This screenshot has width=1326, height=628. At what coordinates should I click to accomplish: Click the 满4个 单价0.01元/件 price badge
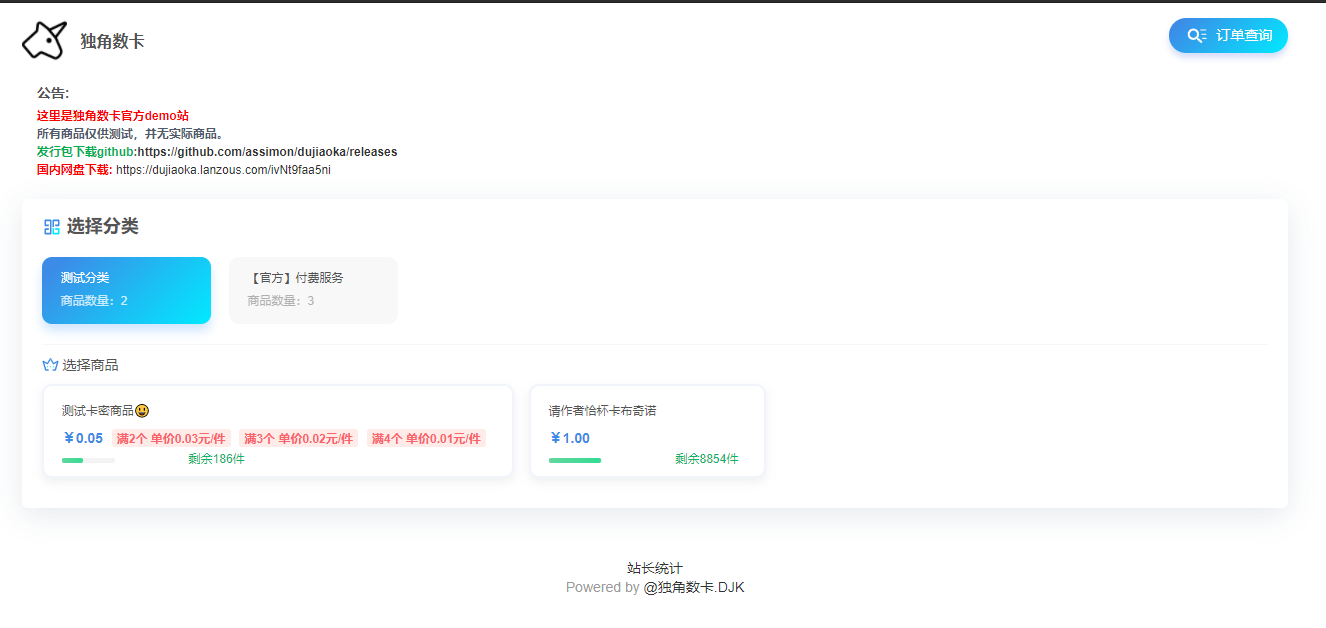427,438
